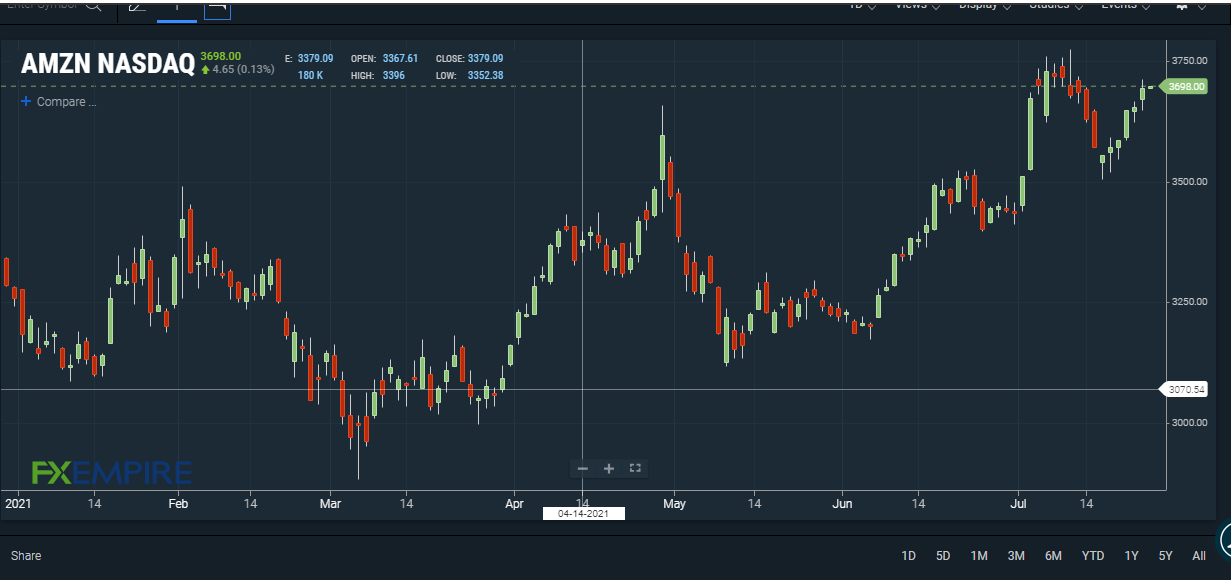Click the green 3698.00 price under the title
The width and height of the screenshot is (1231, 580).
(x=221, y=55)
